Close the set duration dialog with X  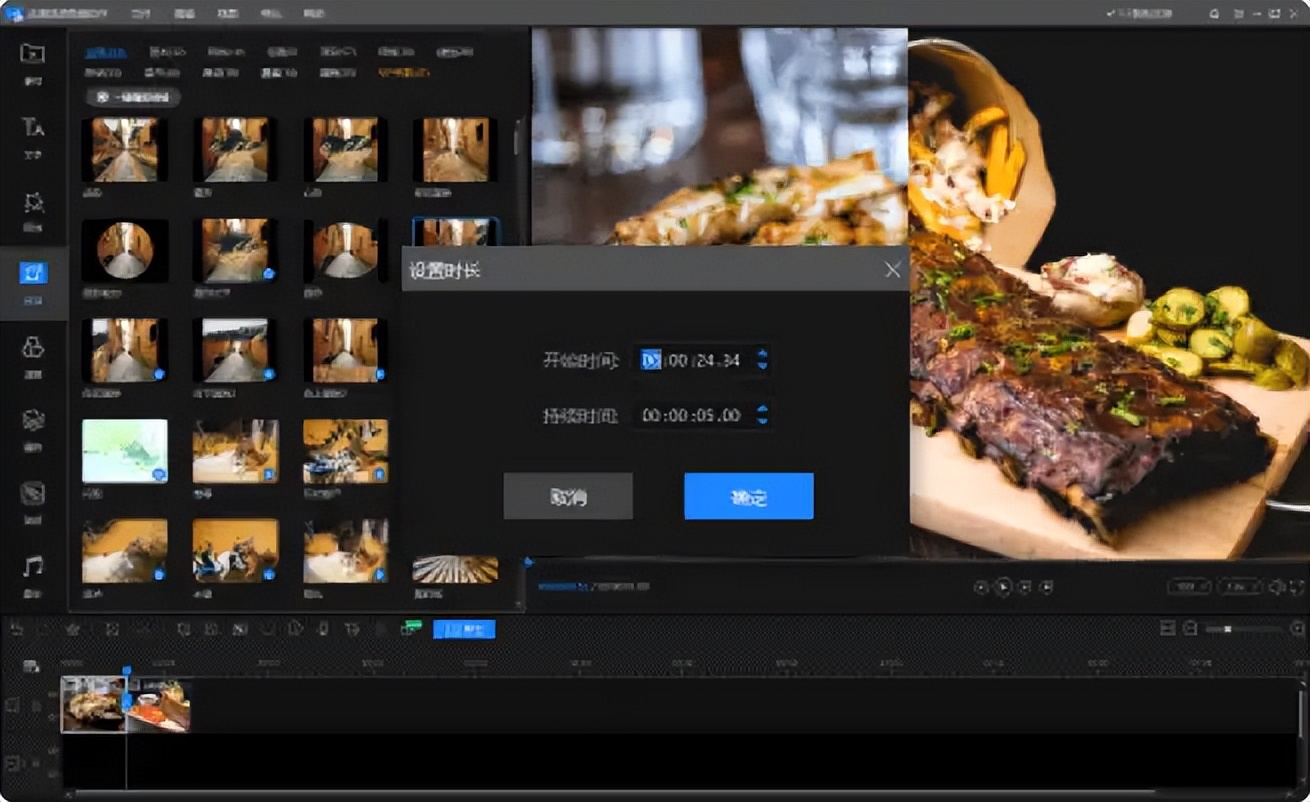click(x=892, y=270)
